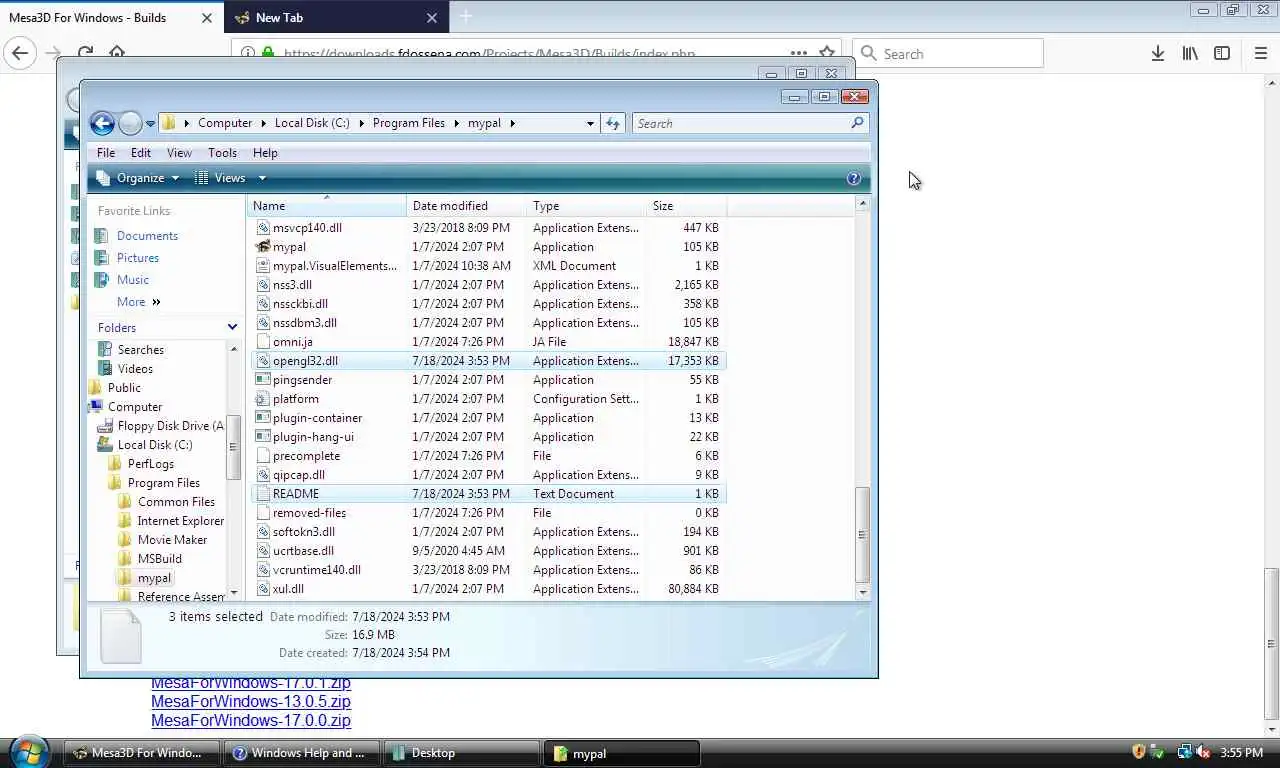This screenshot has height=768, width=1280.
Task: Open Pictures favorite link
Action: click(x=138, y=258)
